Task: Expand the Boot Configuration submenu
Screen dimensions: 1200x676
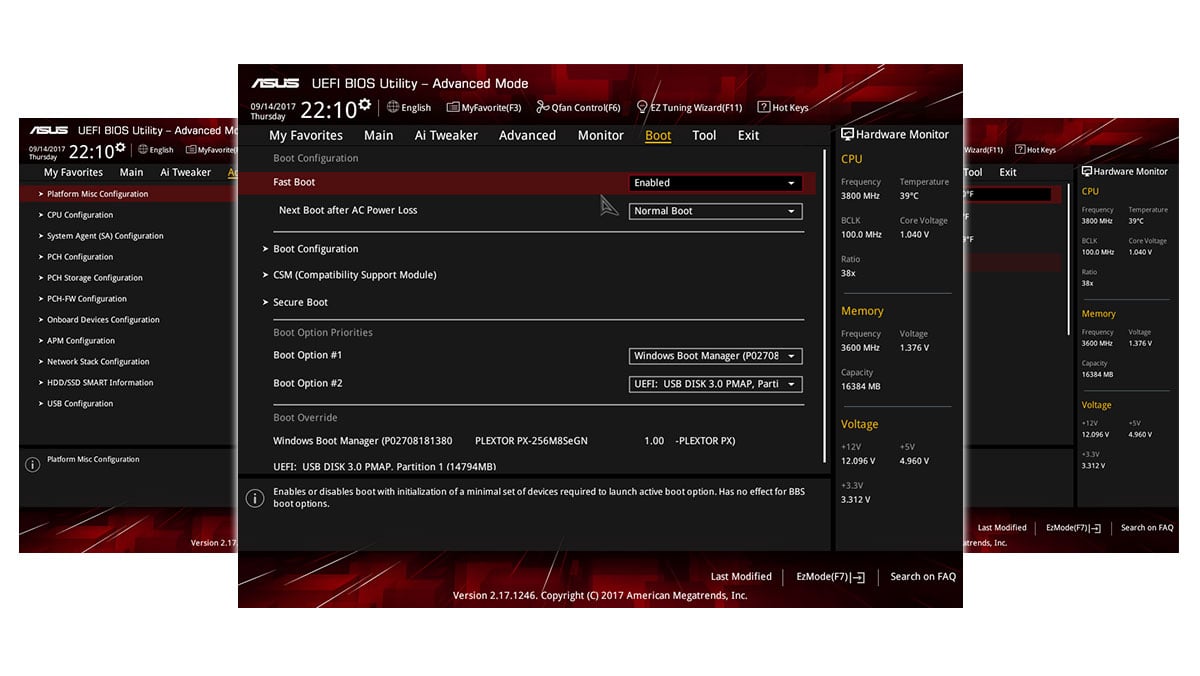Action: click(x=315, y=249)
